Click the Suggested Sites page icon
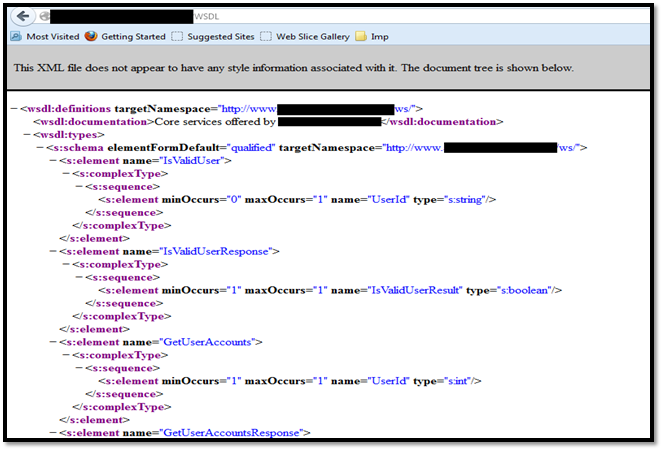Image resolution: width=663 pixels, height=451 pixels. (x=177, y=37)
